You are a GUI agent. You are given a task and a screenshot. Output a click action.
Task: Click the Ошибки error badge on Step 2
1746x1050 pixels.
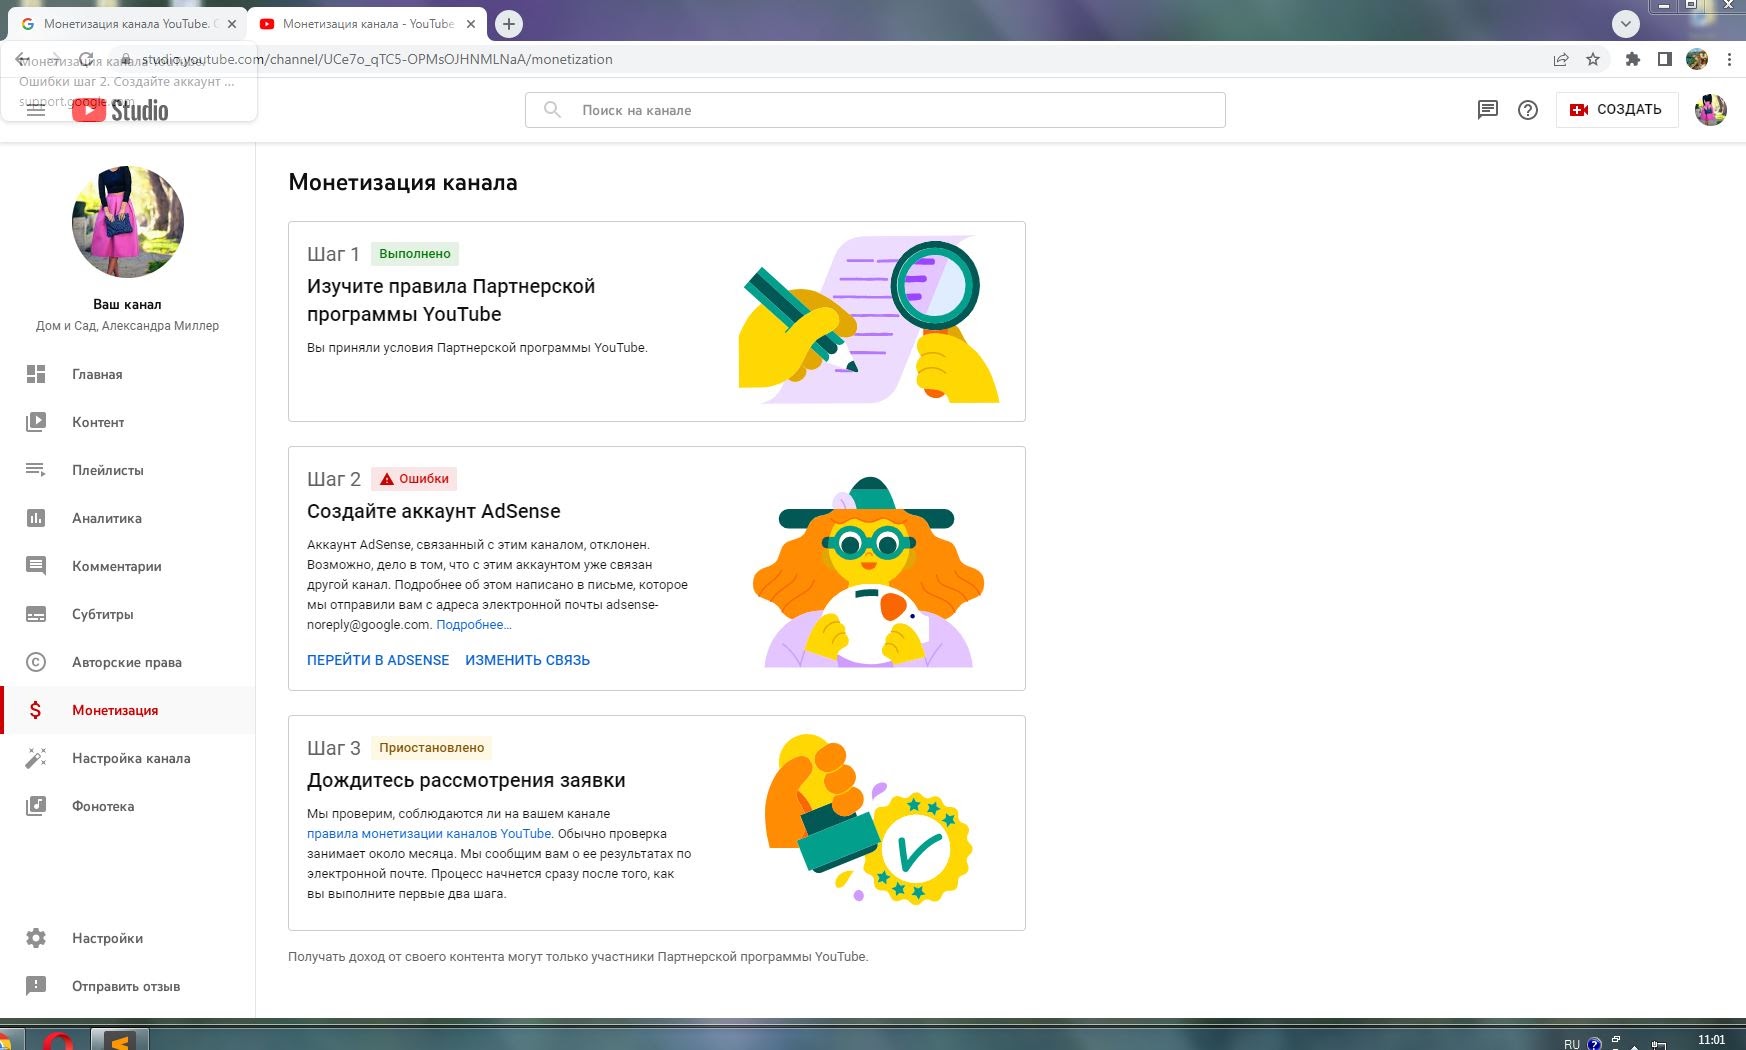[414, 479]
